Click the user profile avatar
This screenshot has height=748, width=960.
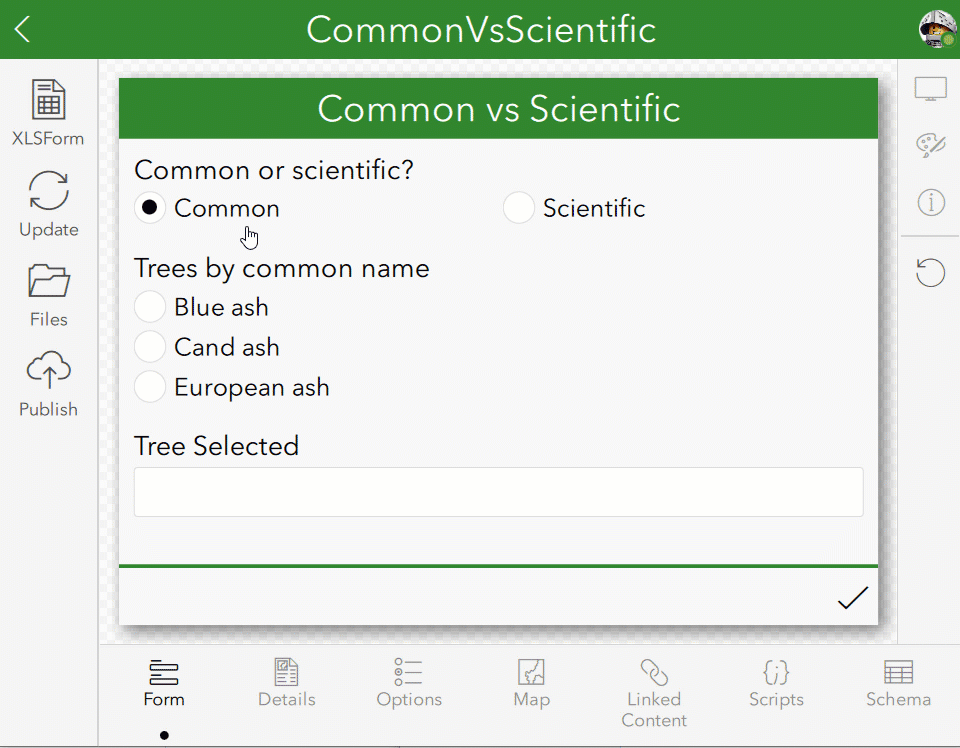(936, 29)
